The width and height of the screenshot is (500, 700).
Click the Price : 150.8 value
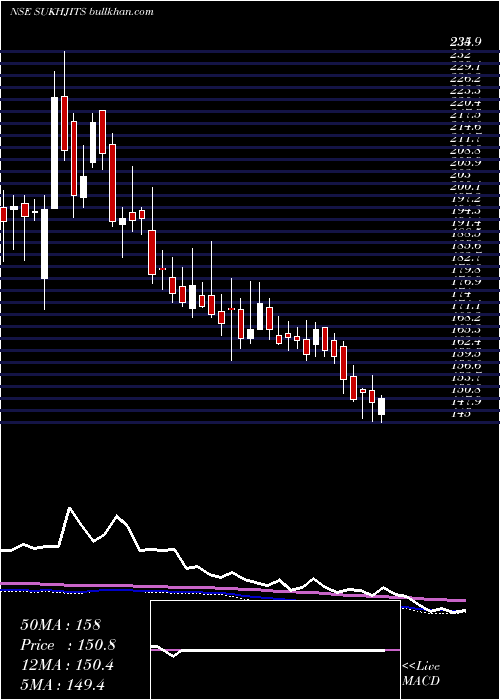point(68,645)
